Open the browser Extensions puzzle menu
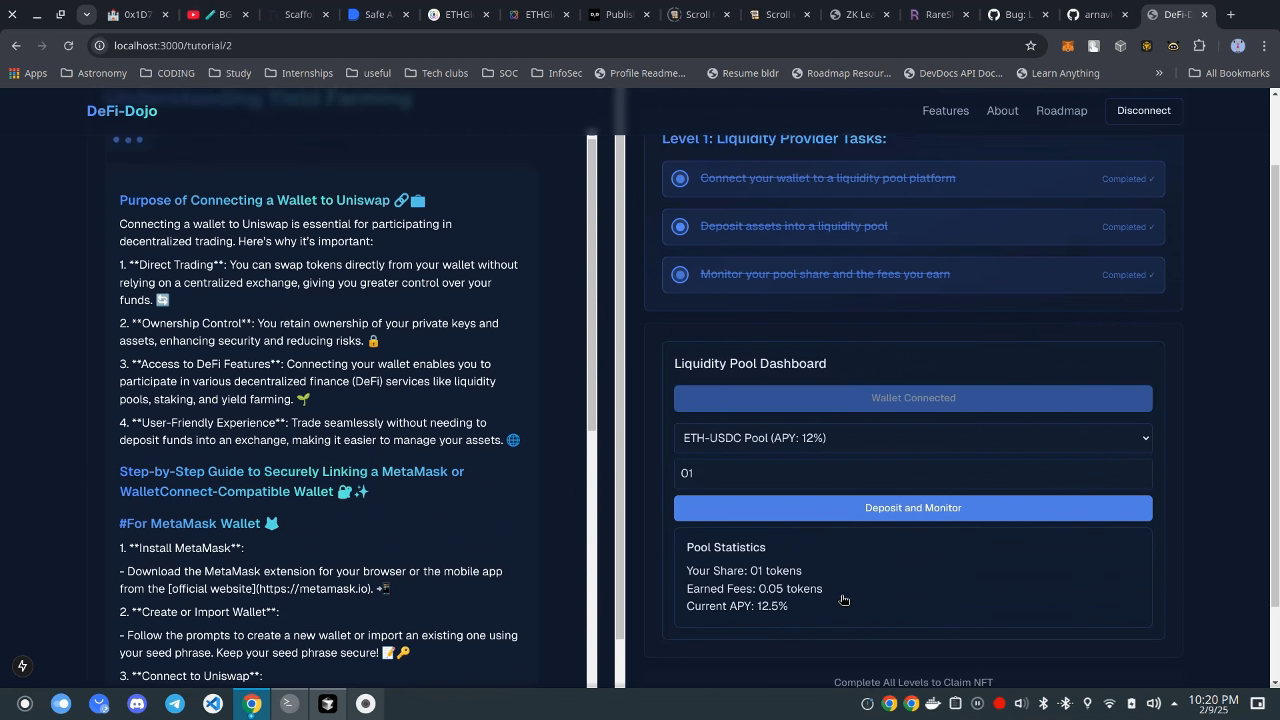 tap(1199, 46)
